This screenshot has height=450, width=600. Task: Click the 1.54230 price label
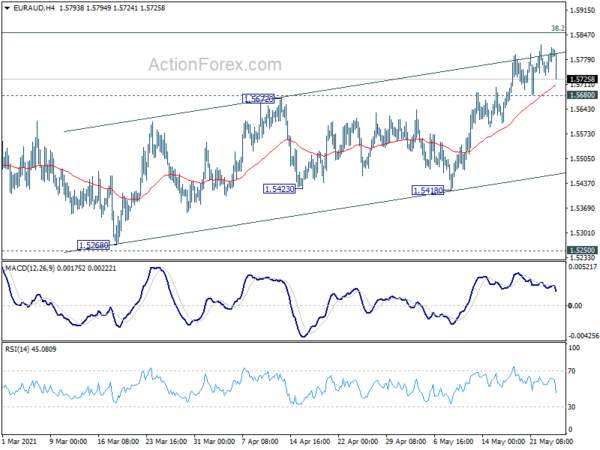279,189
